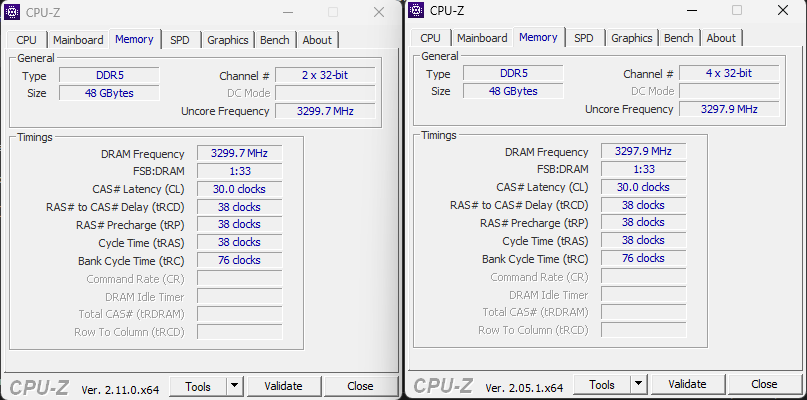Open the Graphics tab in the left window
Viewport: 807px width, 400px height.
click(227, 40)
